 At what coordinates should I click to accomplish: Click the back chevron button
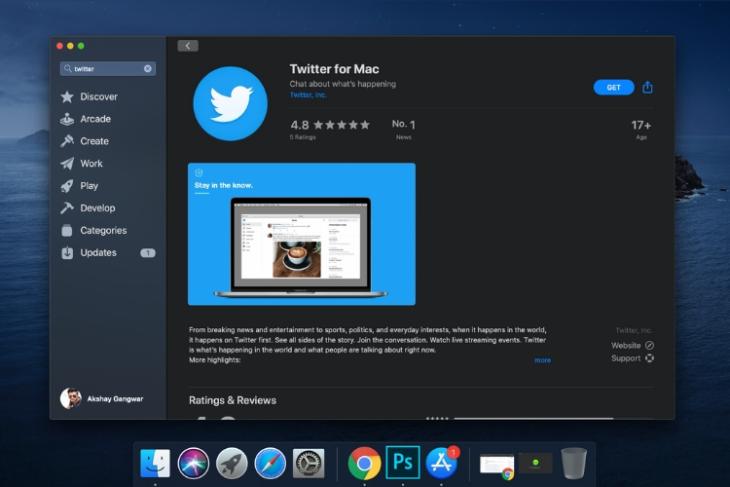coord(188,46)
